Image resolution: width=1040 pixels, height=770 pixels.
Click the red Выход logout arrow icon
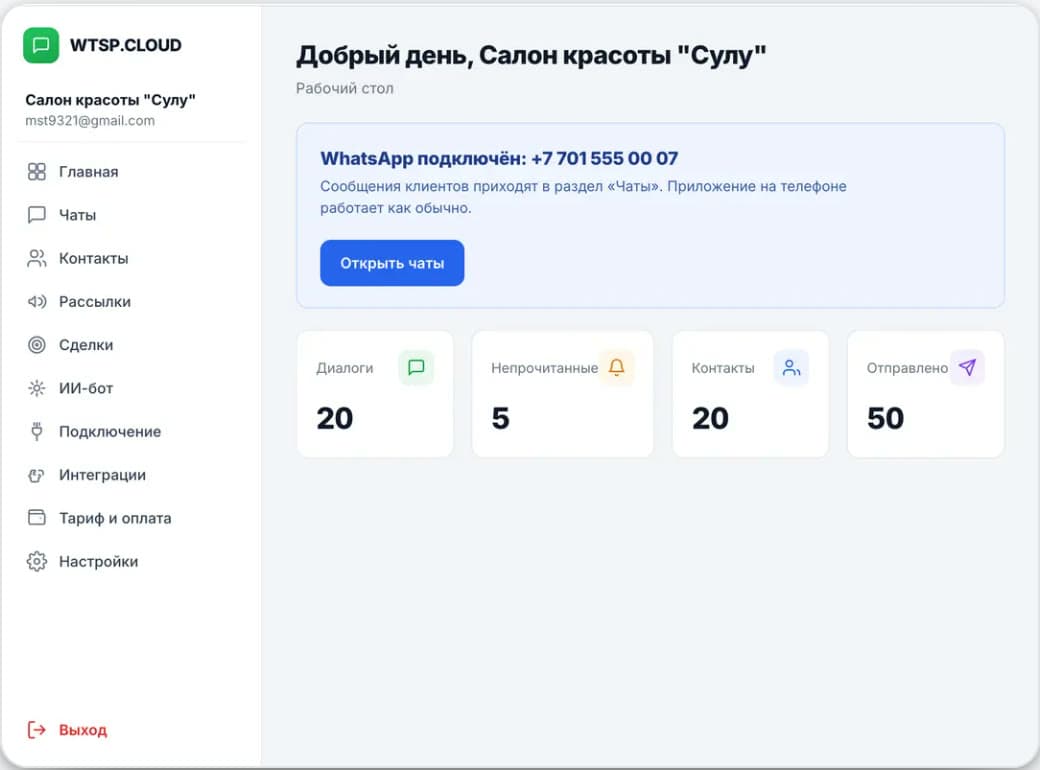point(36,730)
